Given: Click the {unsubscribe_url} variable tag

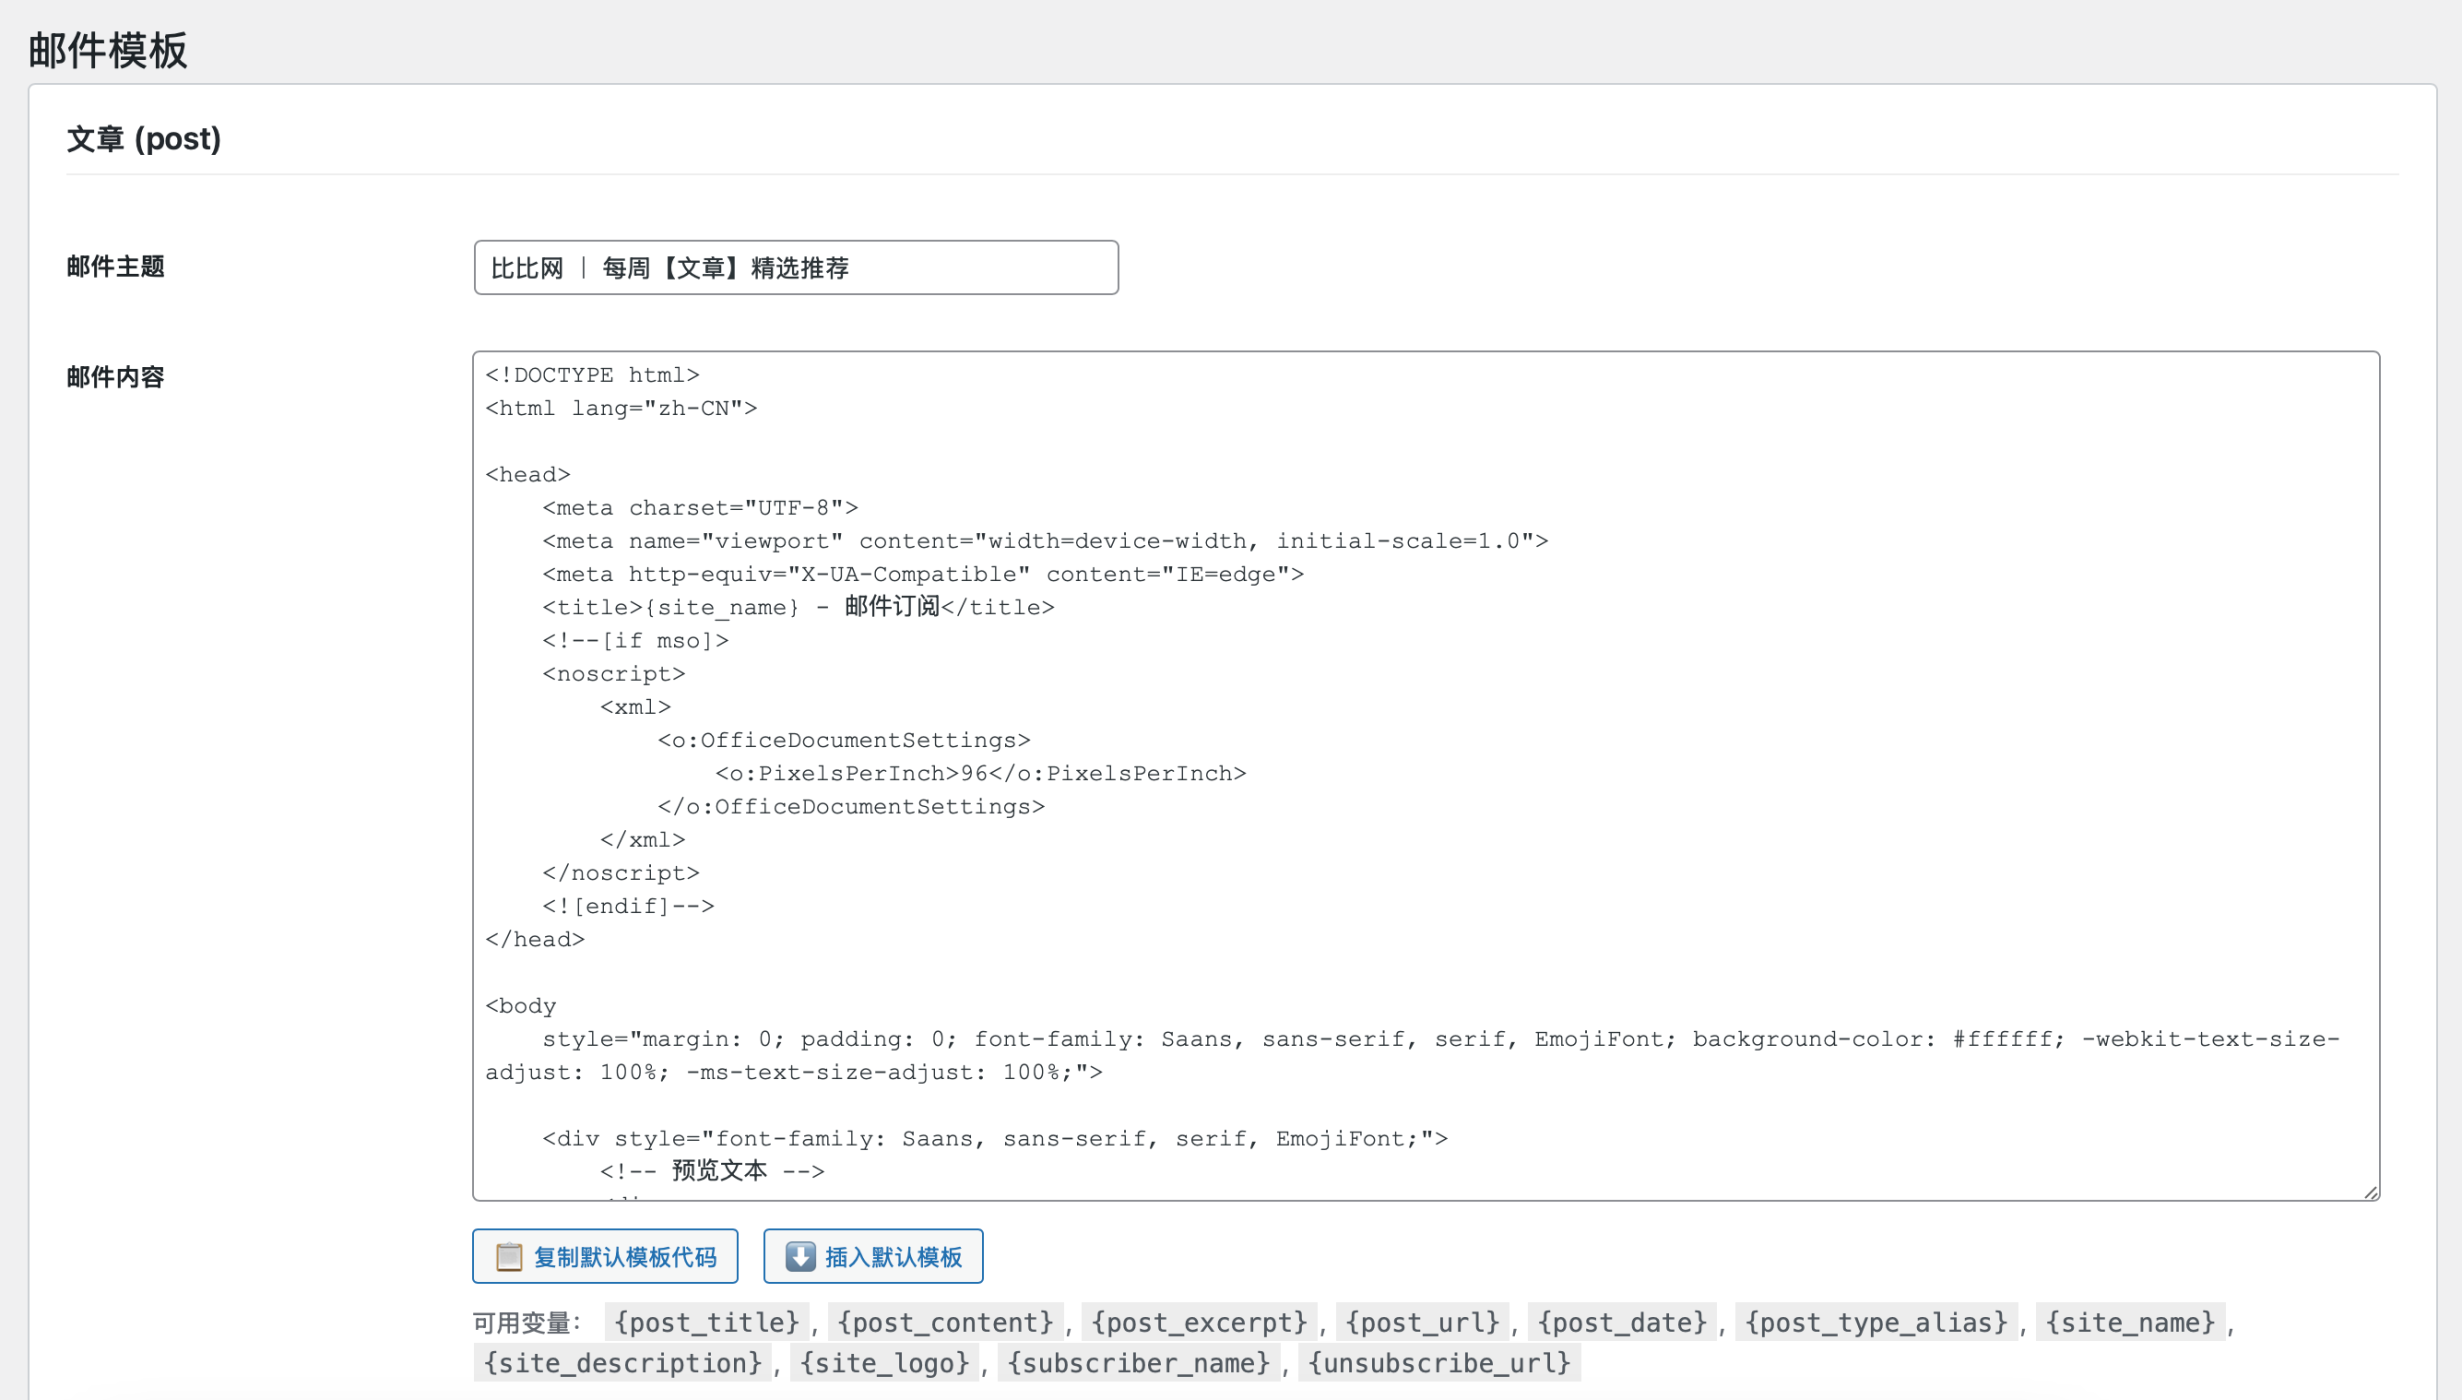Looking at the screenshot, I should (1439, 1363).
